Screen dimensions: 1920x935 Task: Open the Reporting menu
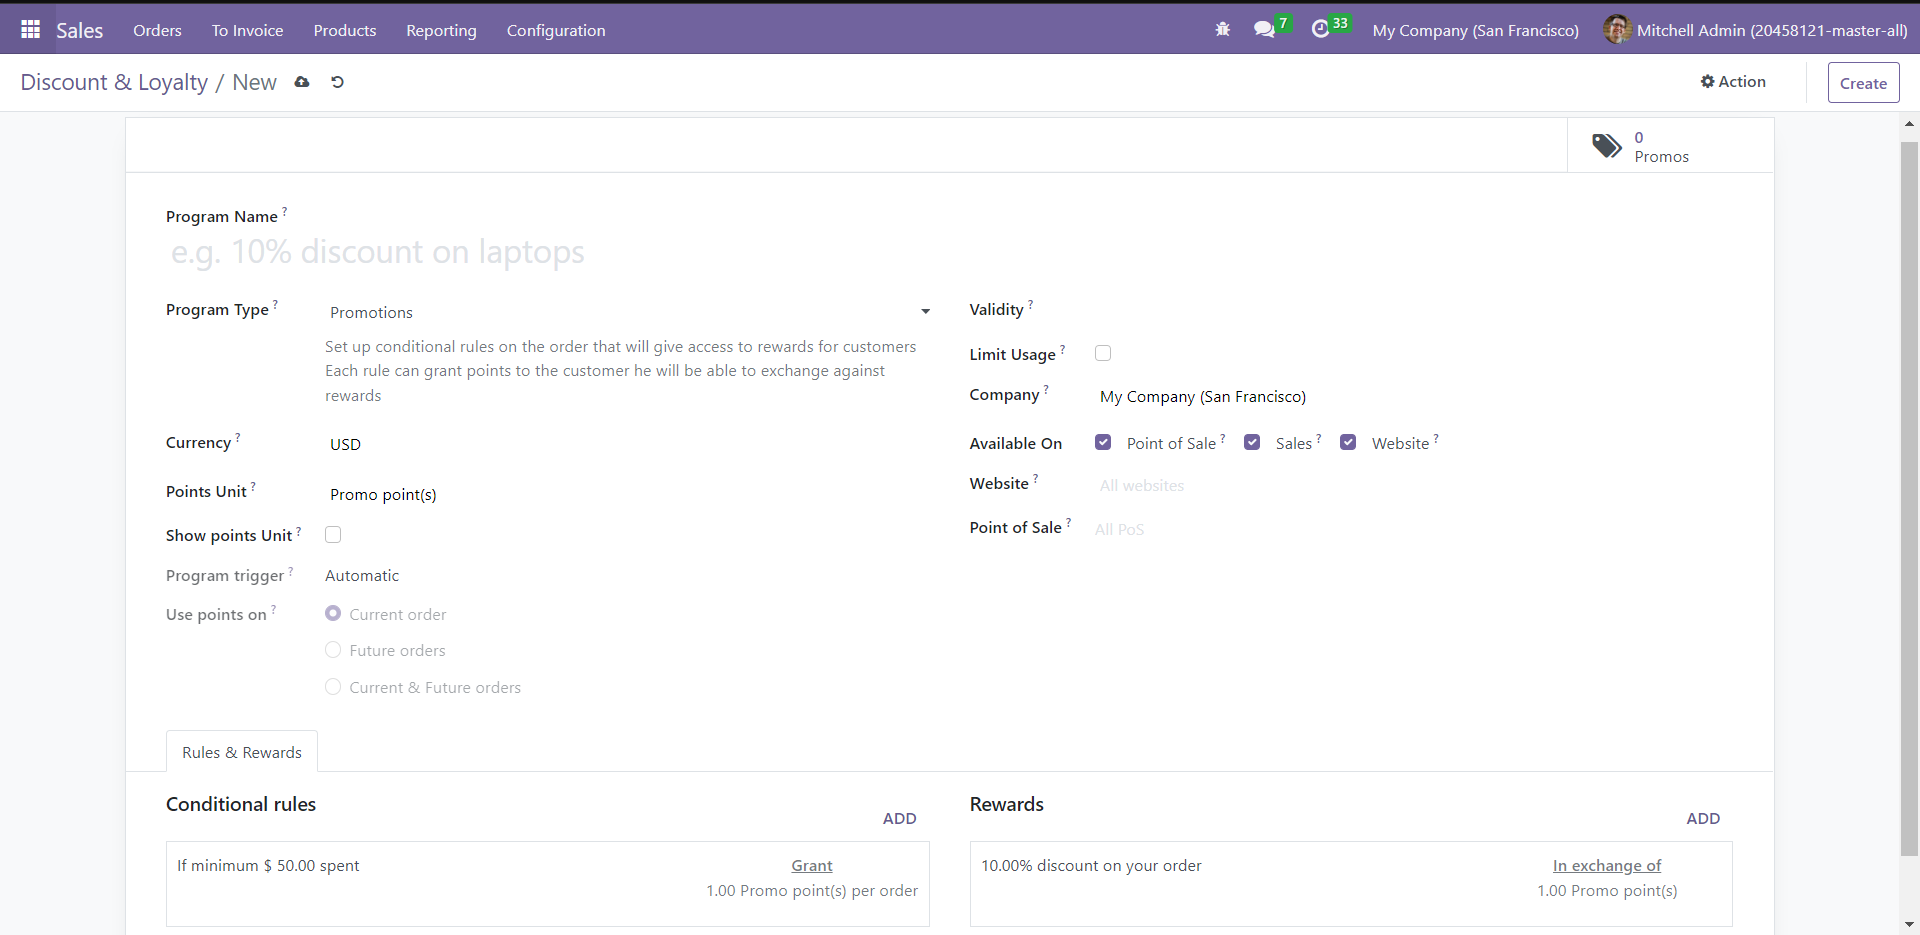pos(441,30)
